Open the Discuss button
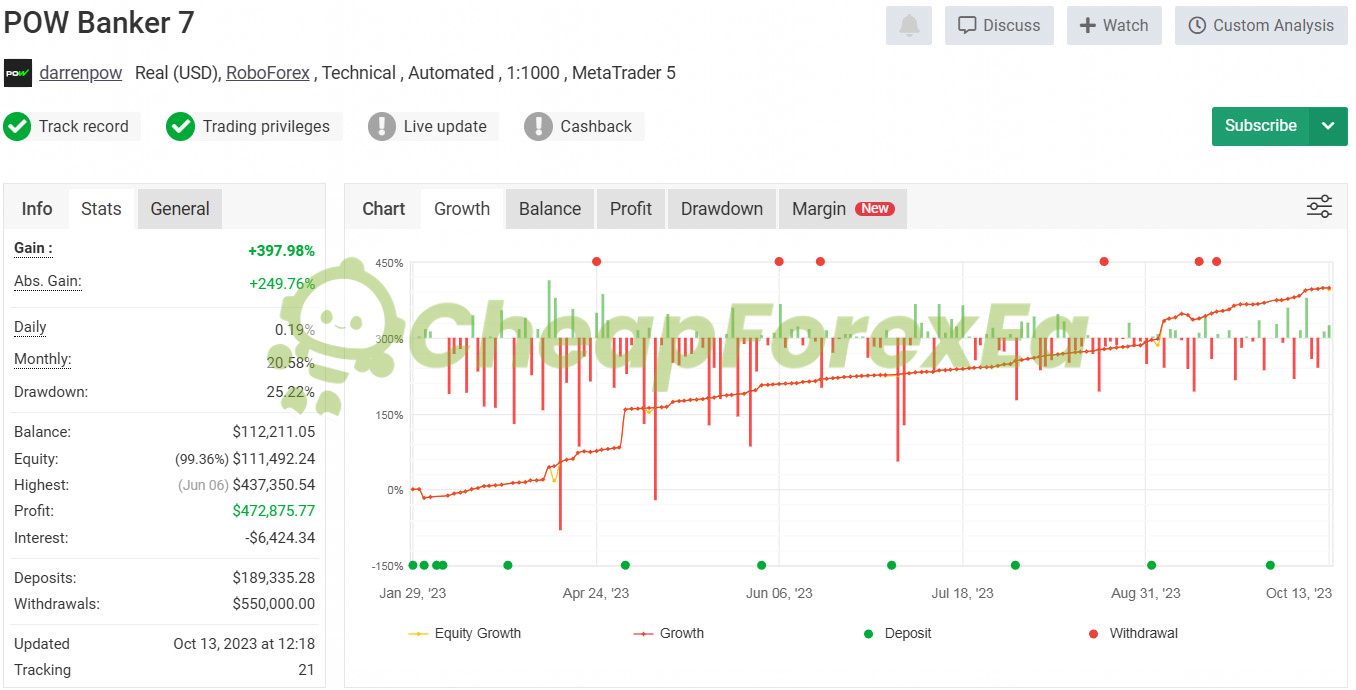Screen dimensions: 1356x690 (x=999, y=25)
